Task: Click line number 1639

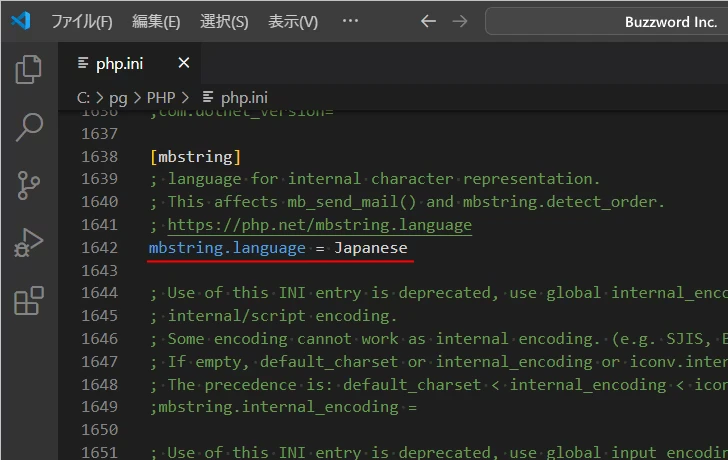Action: click(x=99, y=179)
